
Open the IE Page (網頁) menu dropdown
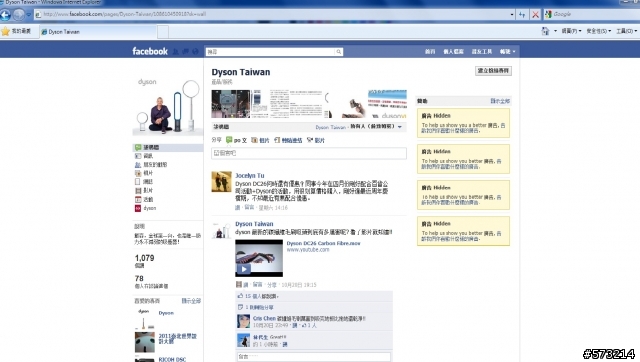click(571, 31)
